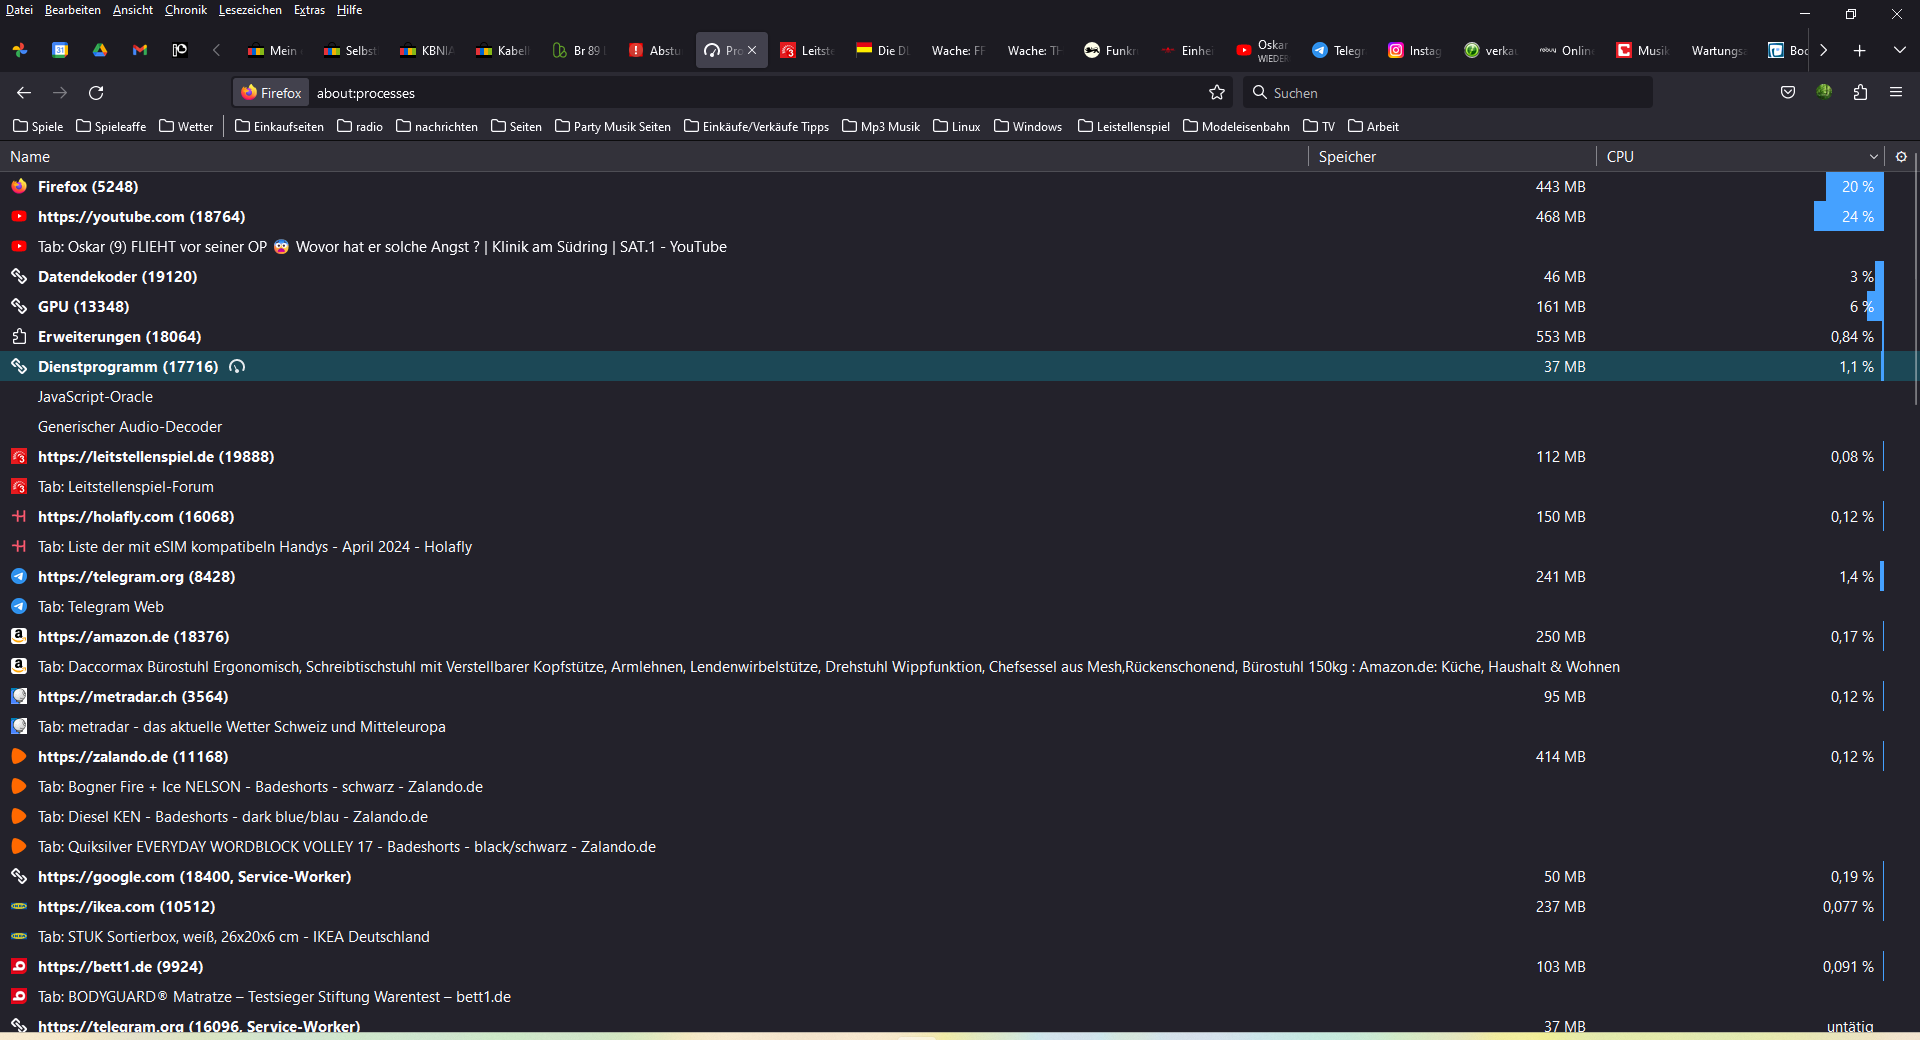Click the Suchen search field

point(1448,93)
